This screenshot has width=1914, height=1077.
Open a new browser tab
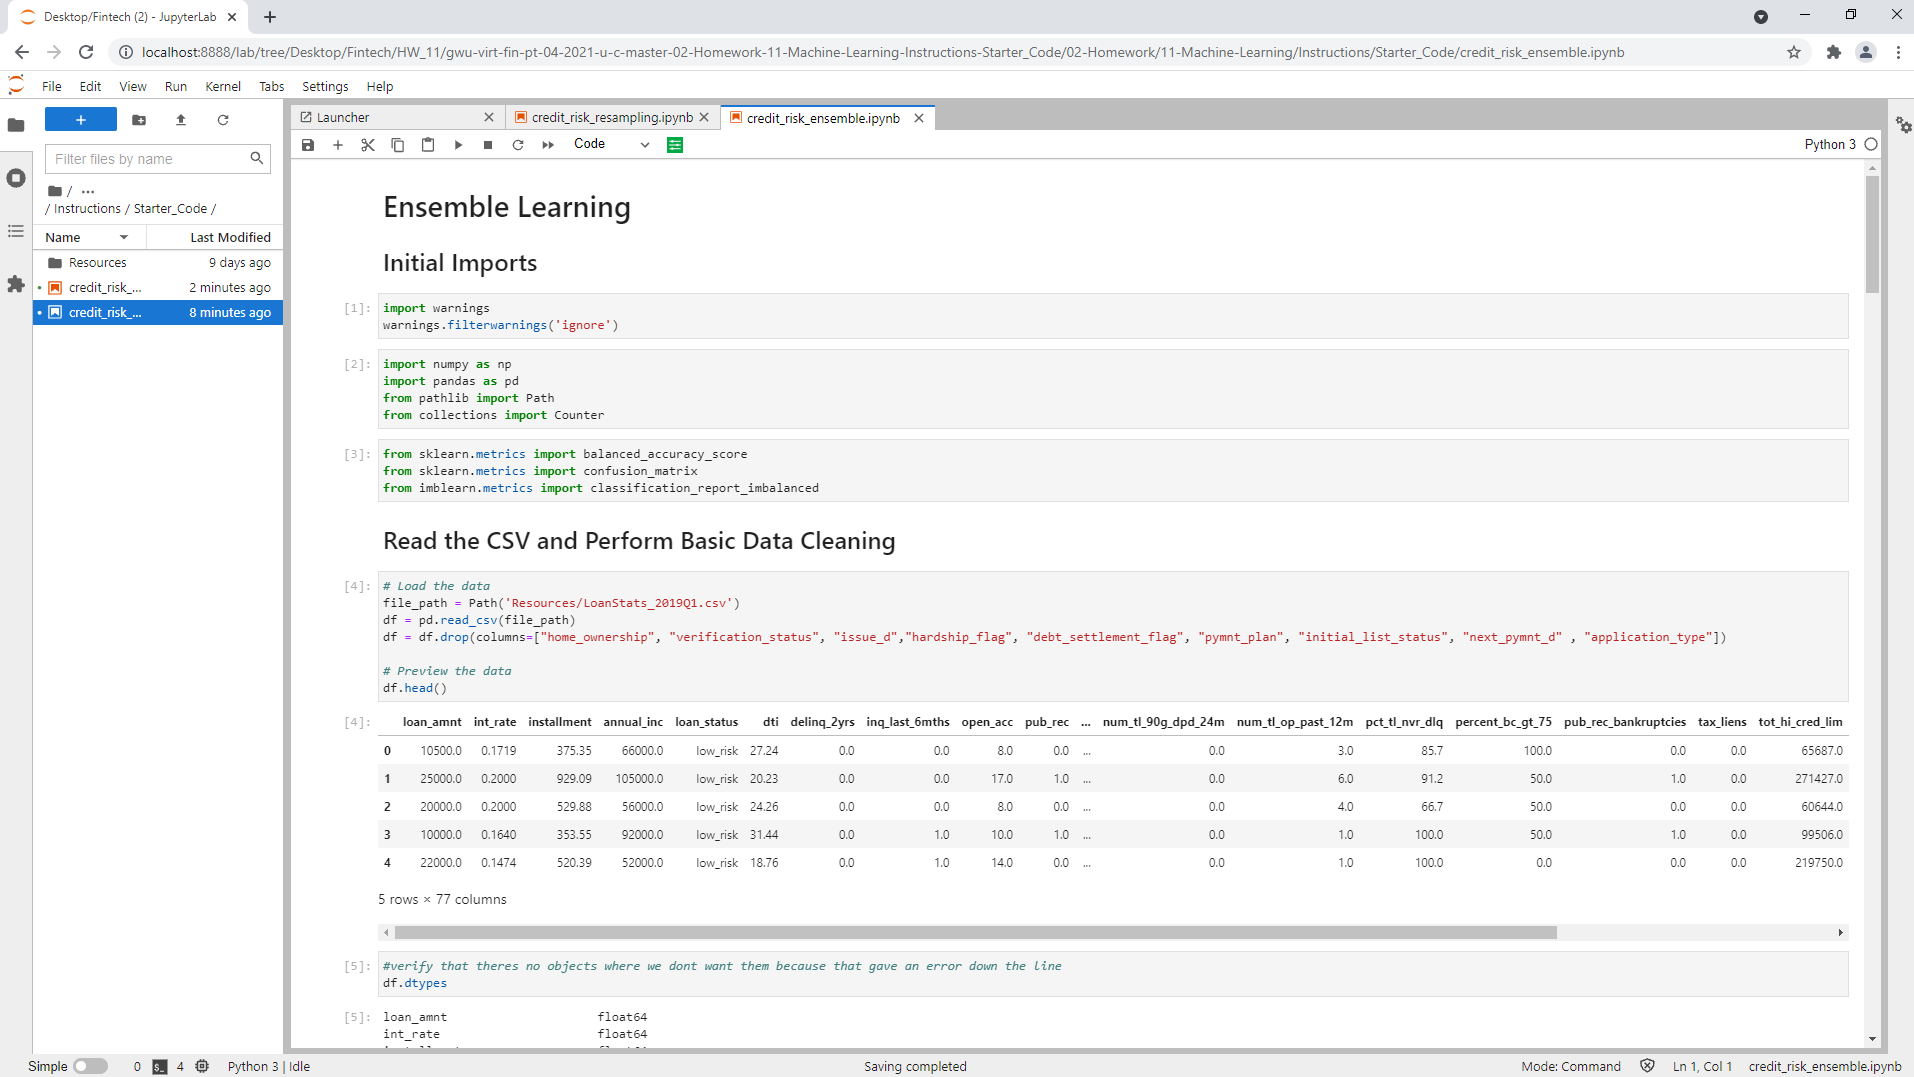click(270, 17)
